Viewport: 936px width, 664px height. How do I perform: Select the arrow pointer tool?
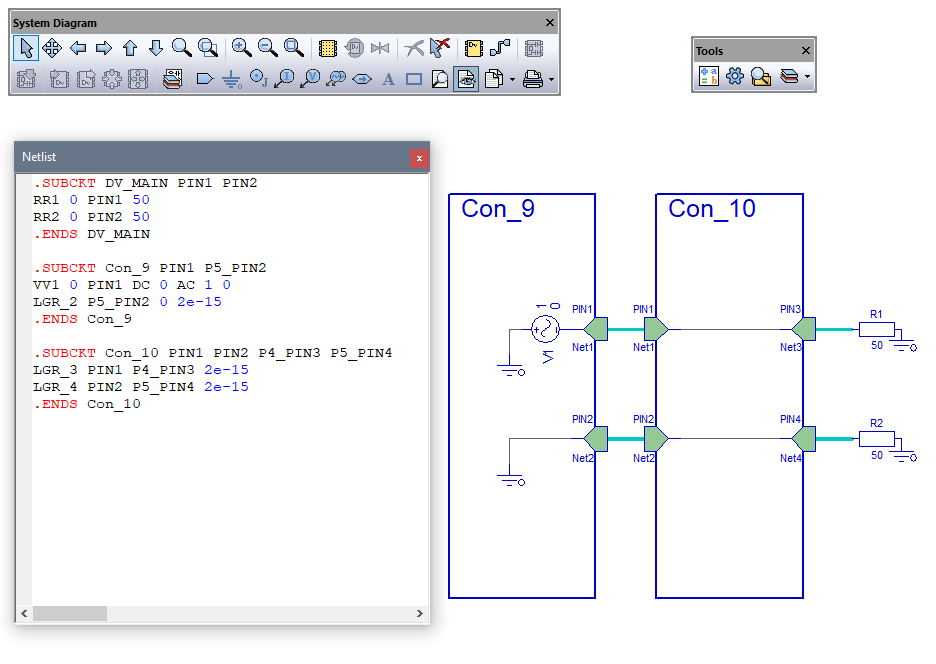(26, 47)
